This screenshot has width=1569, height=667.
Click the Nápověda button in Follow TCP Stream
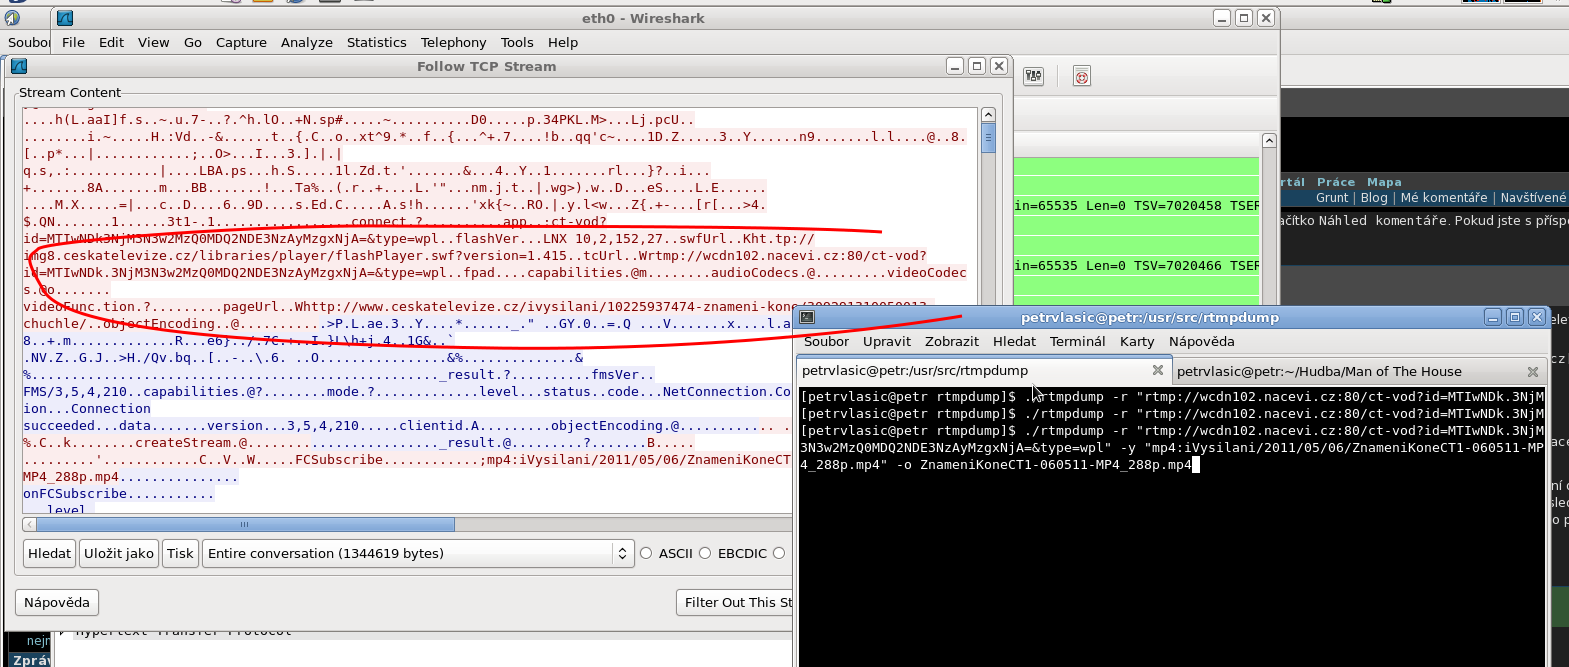(57, 602)
